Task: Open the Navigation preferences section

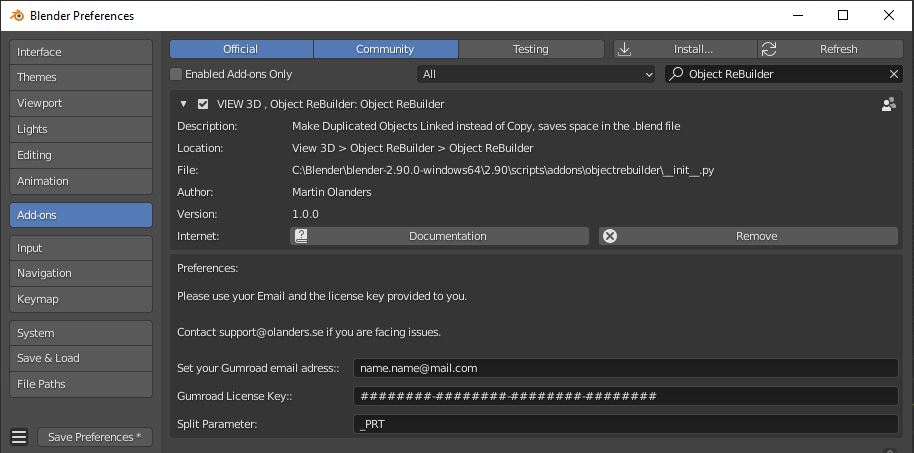Action: click(x=81, y=273)
